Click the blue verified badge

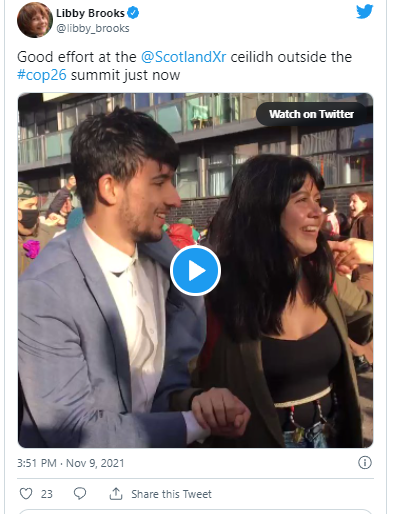click(x=133, y=13)
